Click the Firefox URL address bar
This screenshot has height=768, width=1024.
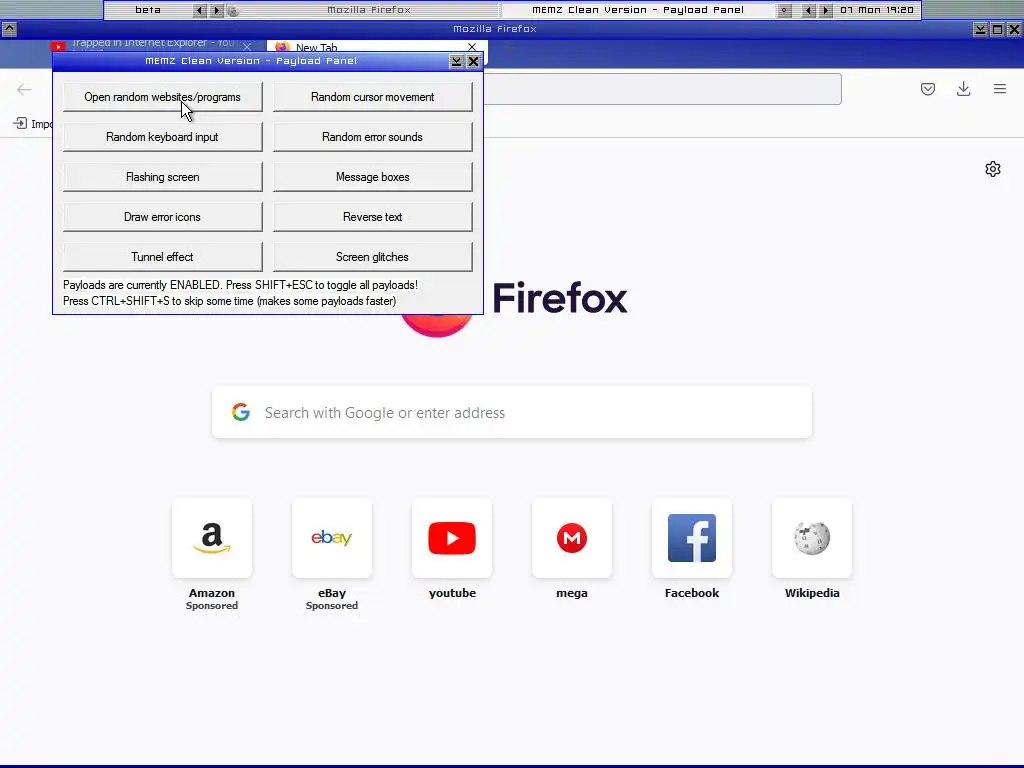(x=662, y=89)
